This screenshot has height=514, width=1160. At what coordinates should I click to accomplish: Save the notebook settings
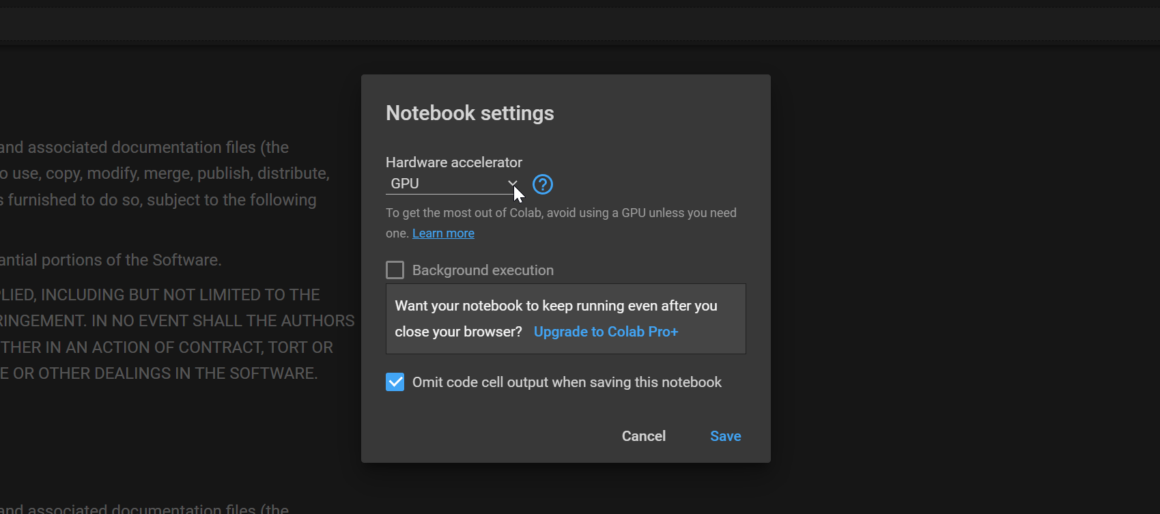(x=725, y=436)
